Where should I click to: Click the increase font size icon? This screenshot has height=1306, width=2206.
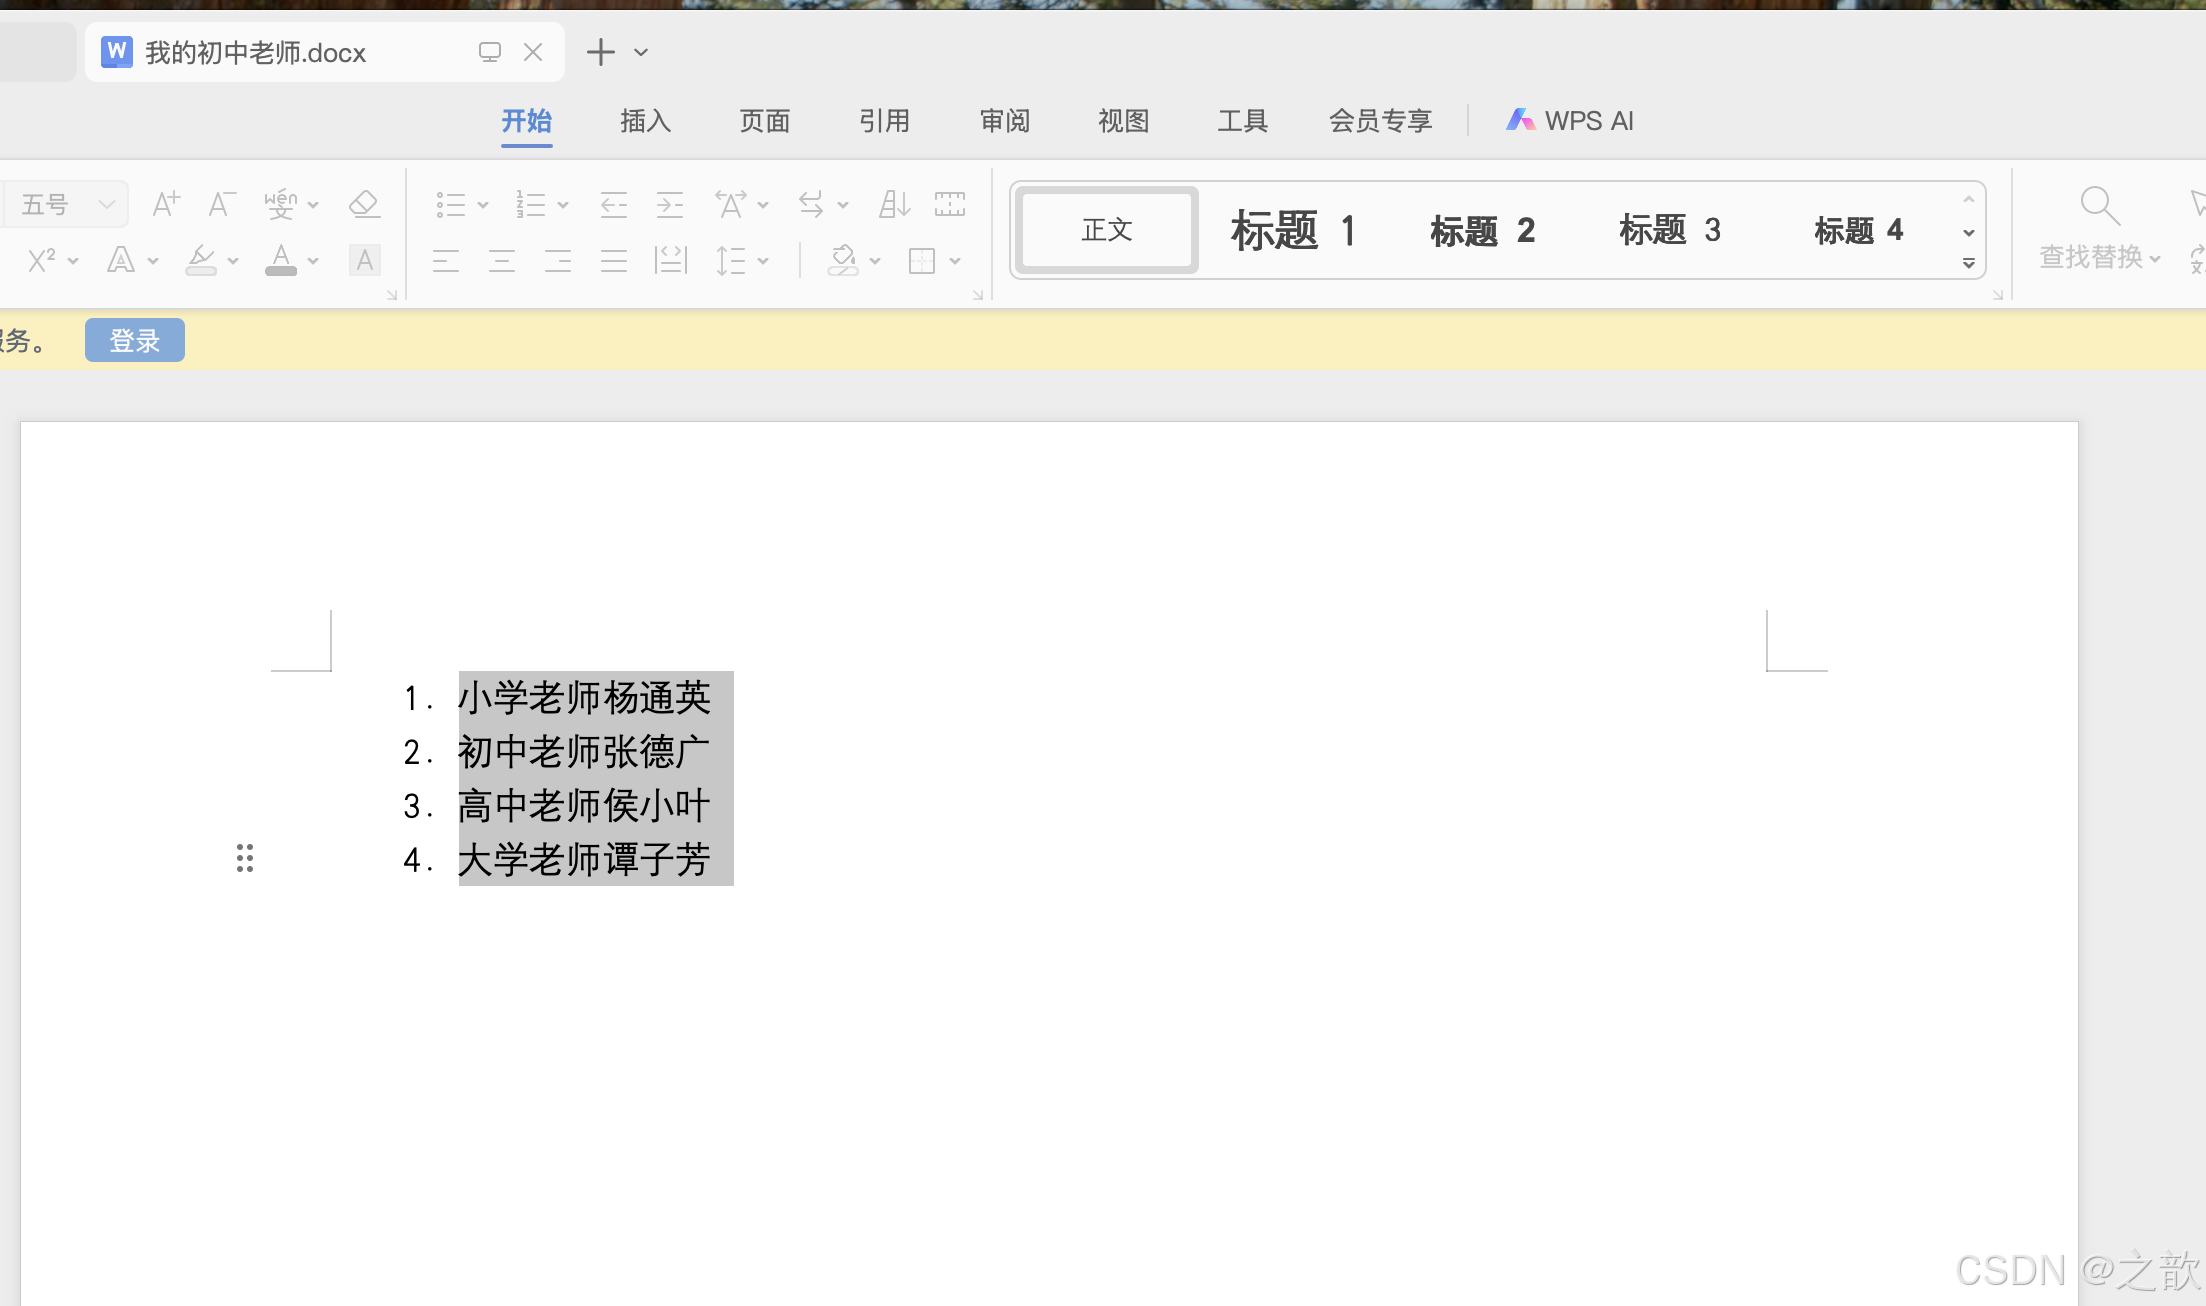coord(166,204)
